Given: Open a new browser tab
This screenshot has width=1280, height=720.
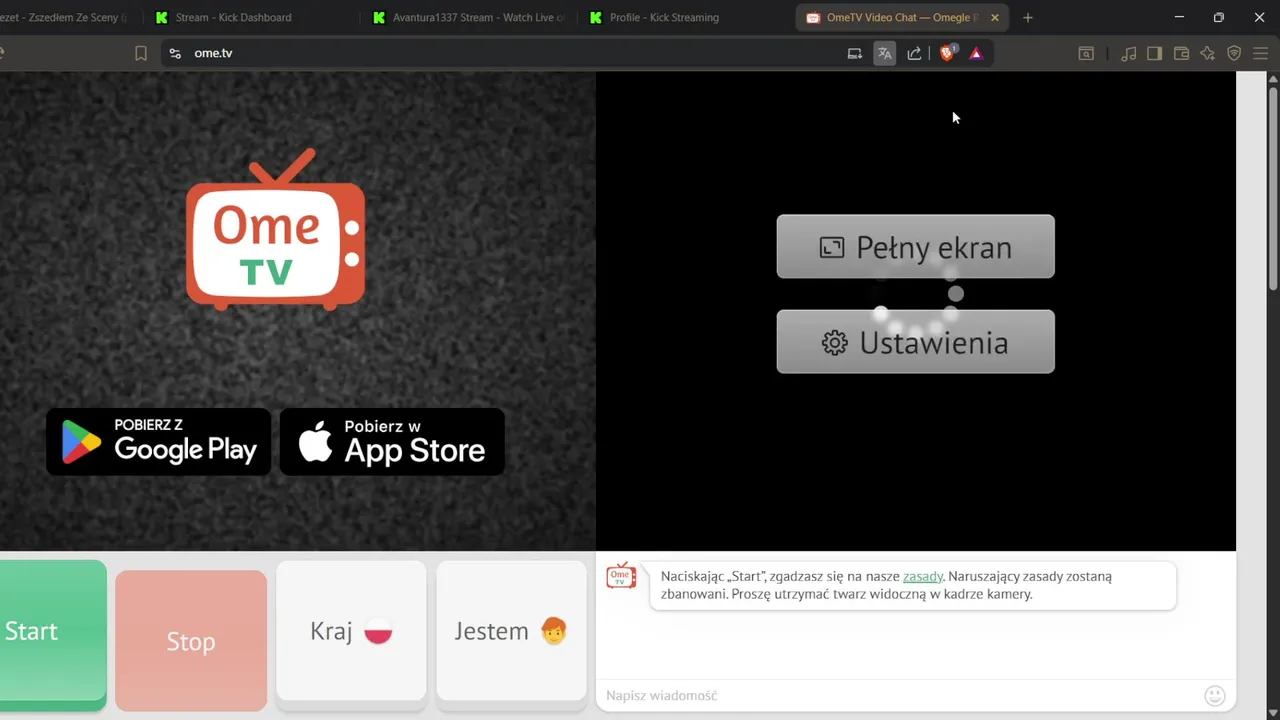Looking at the screenshot, I should 1027,17.
